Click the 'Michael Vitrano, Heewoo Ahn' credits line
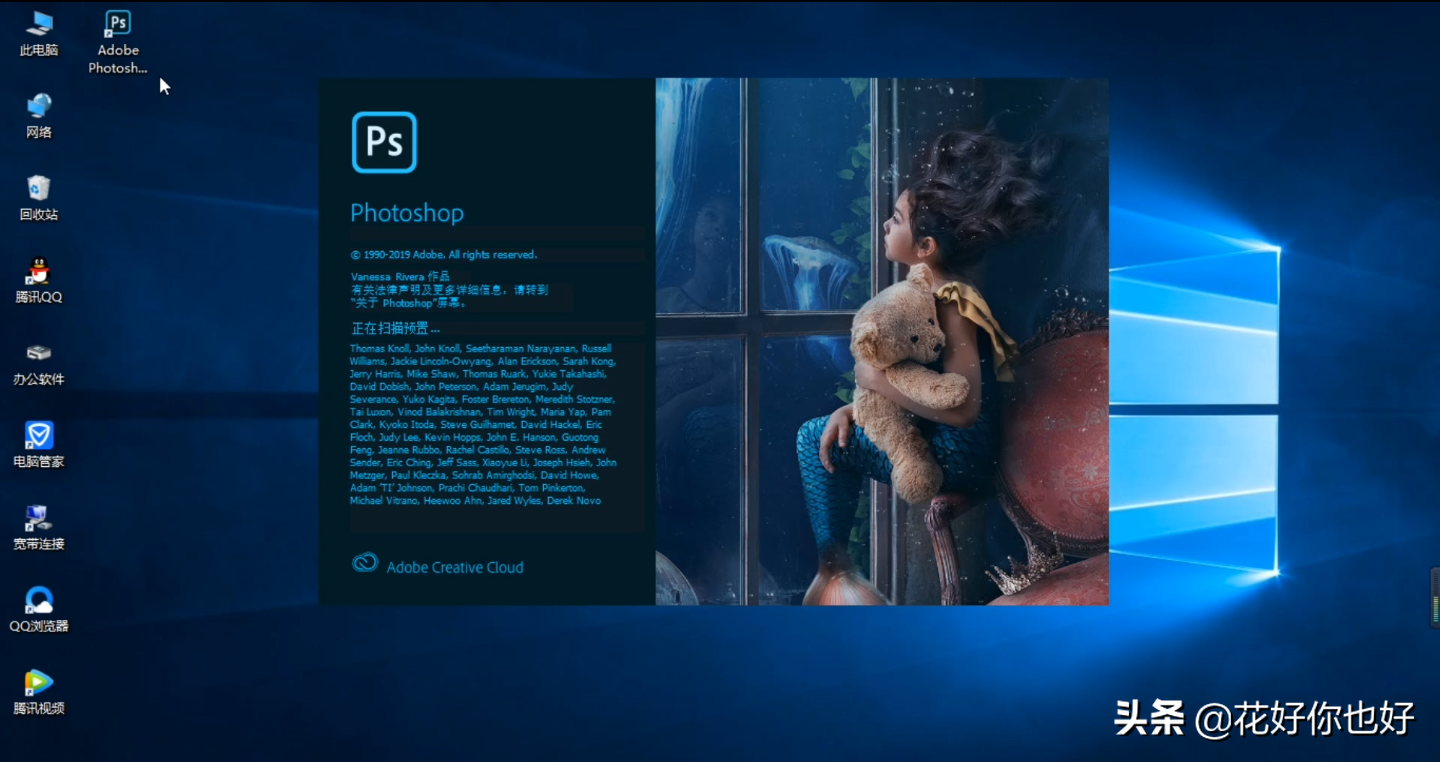 tap(475, 500)
